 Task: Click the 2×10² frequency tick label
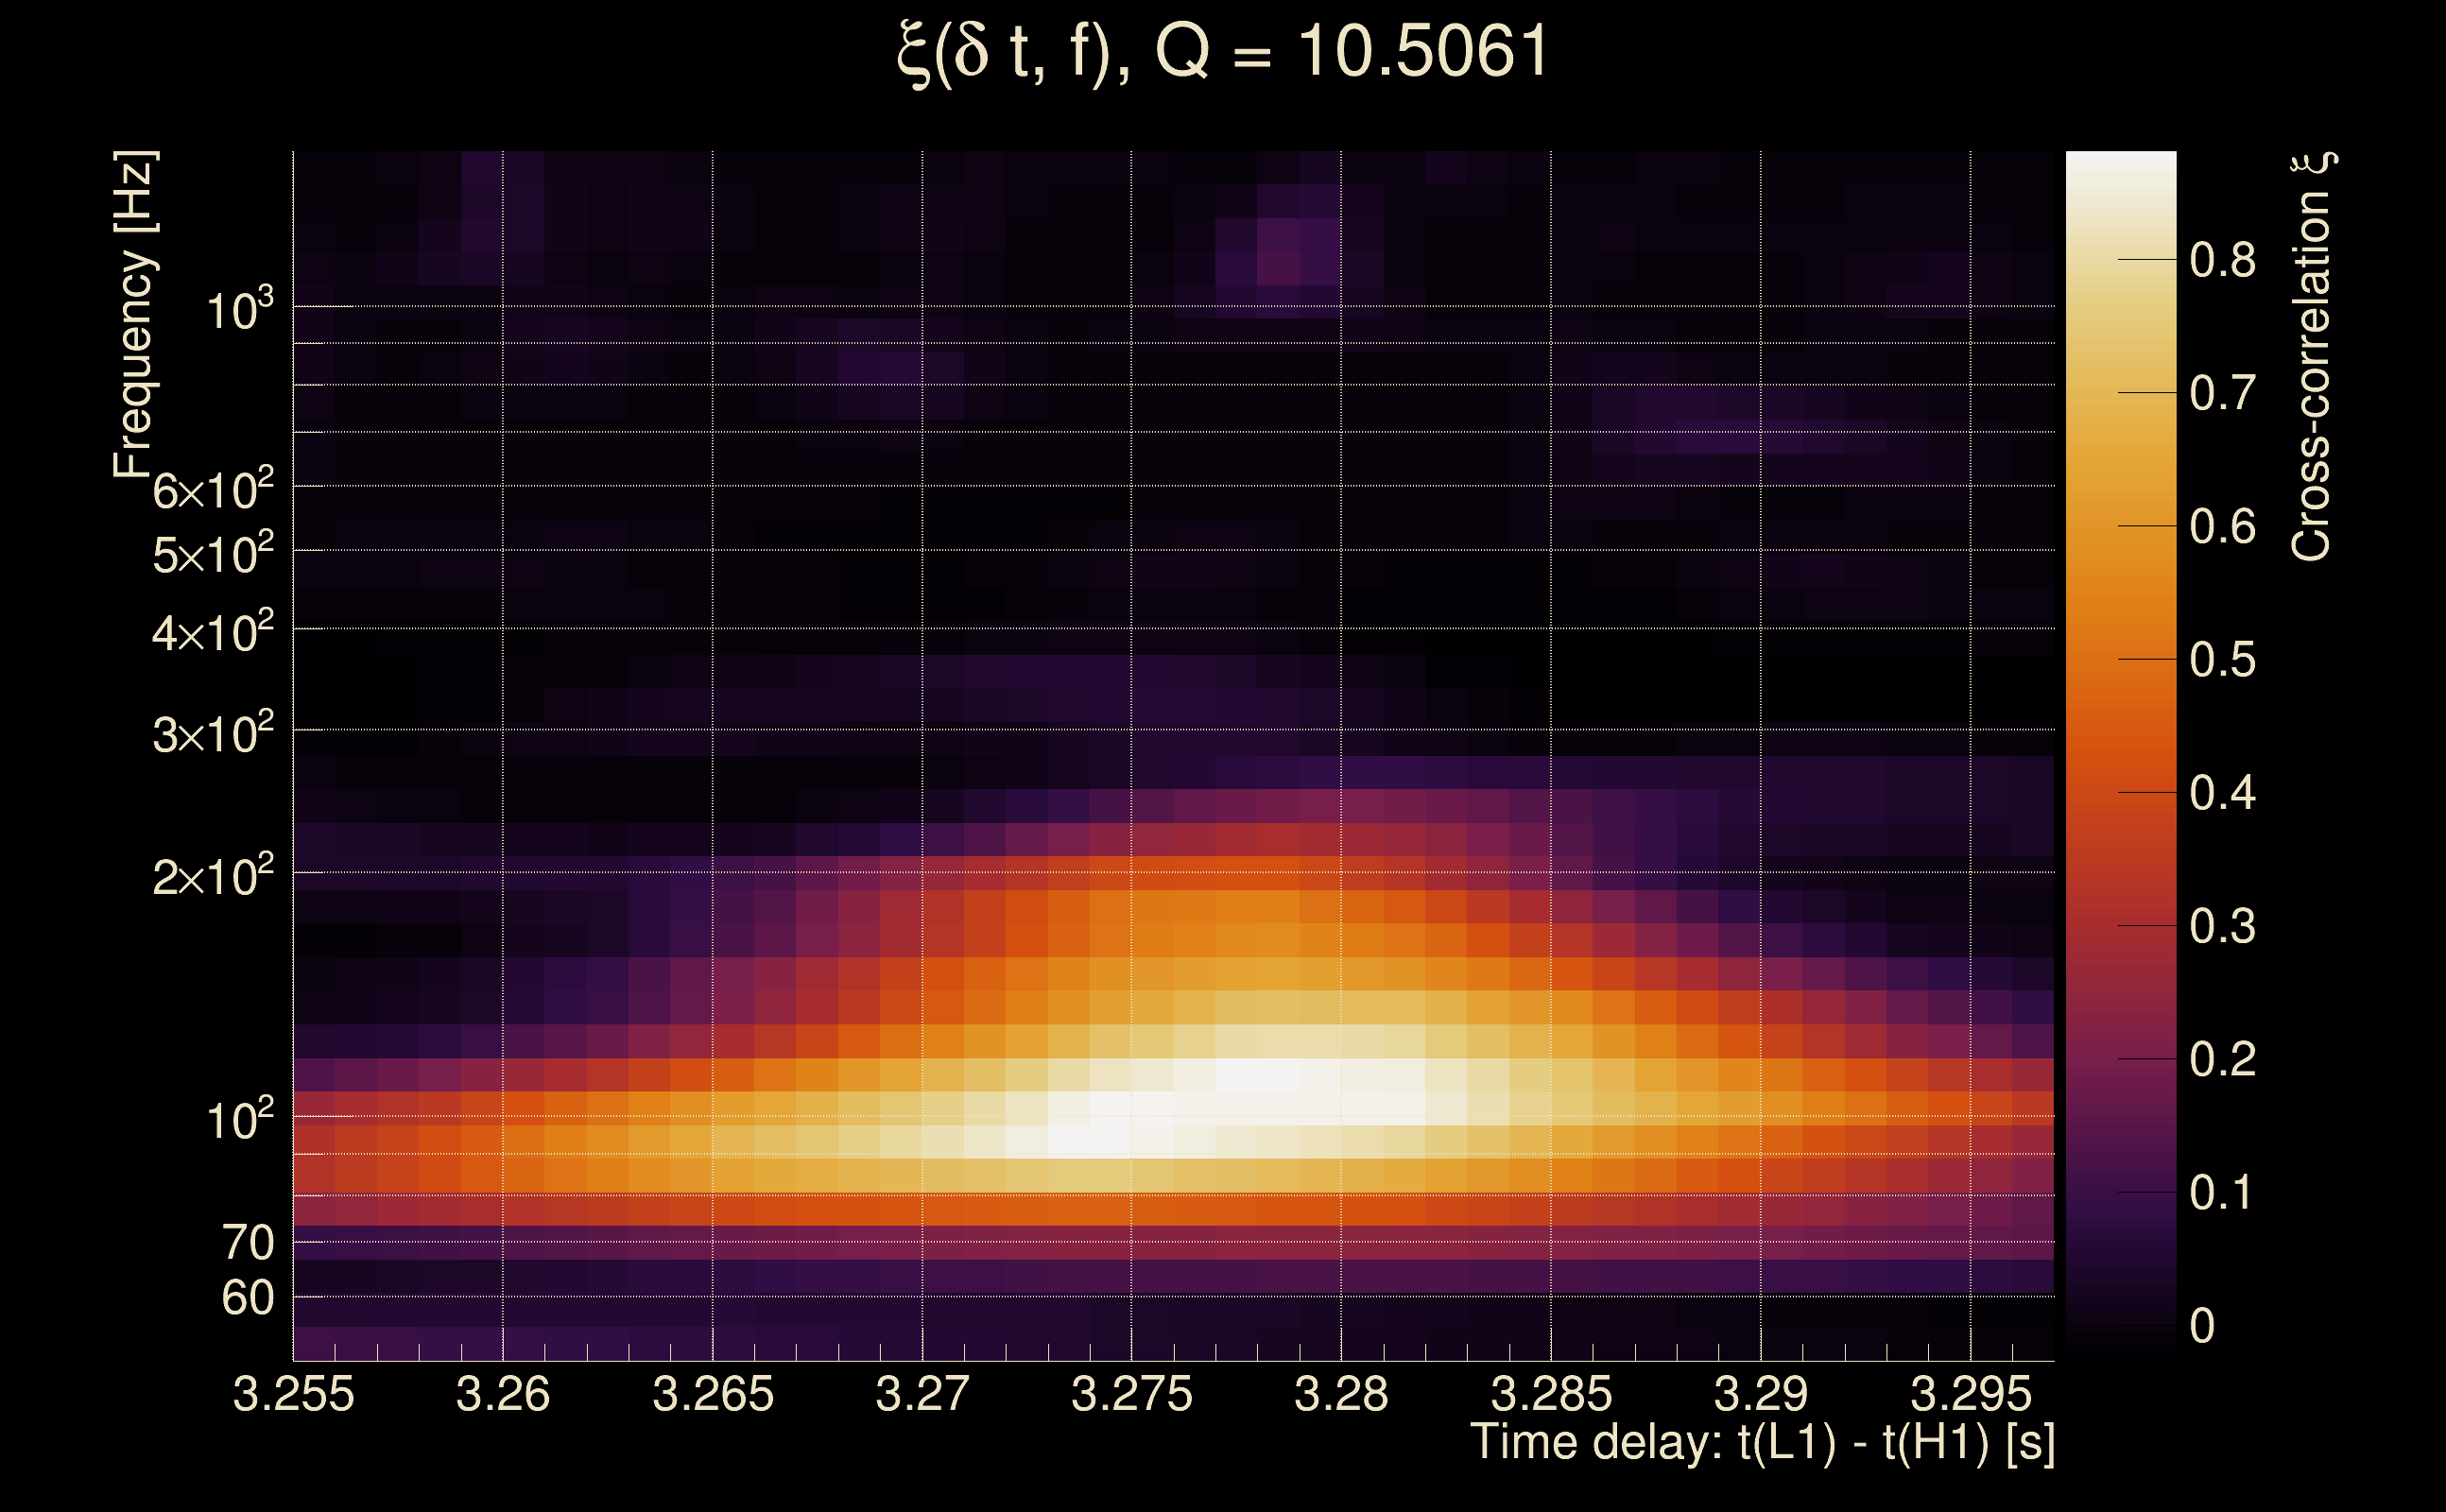(x=212, y=876)
